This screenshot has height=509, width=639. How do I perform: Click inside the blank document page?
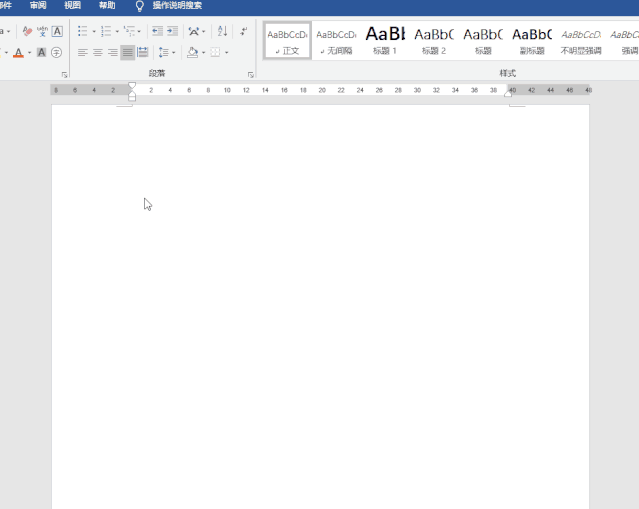[x=320, y=306]
